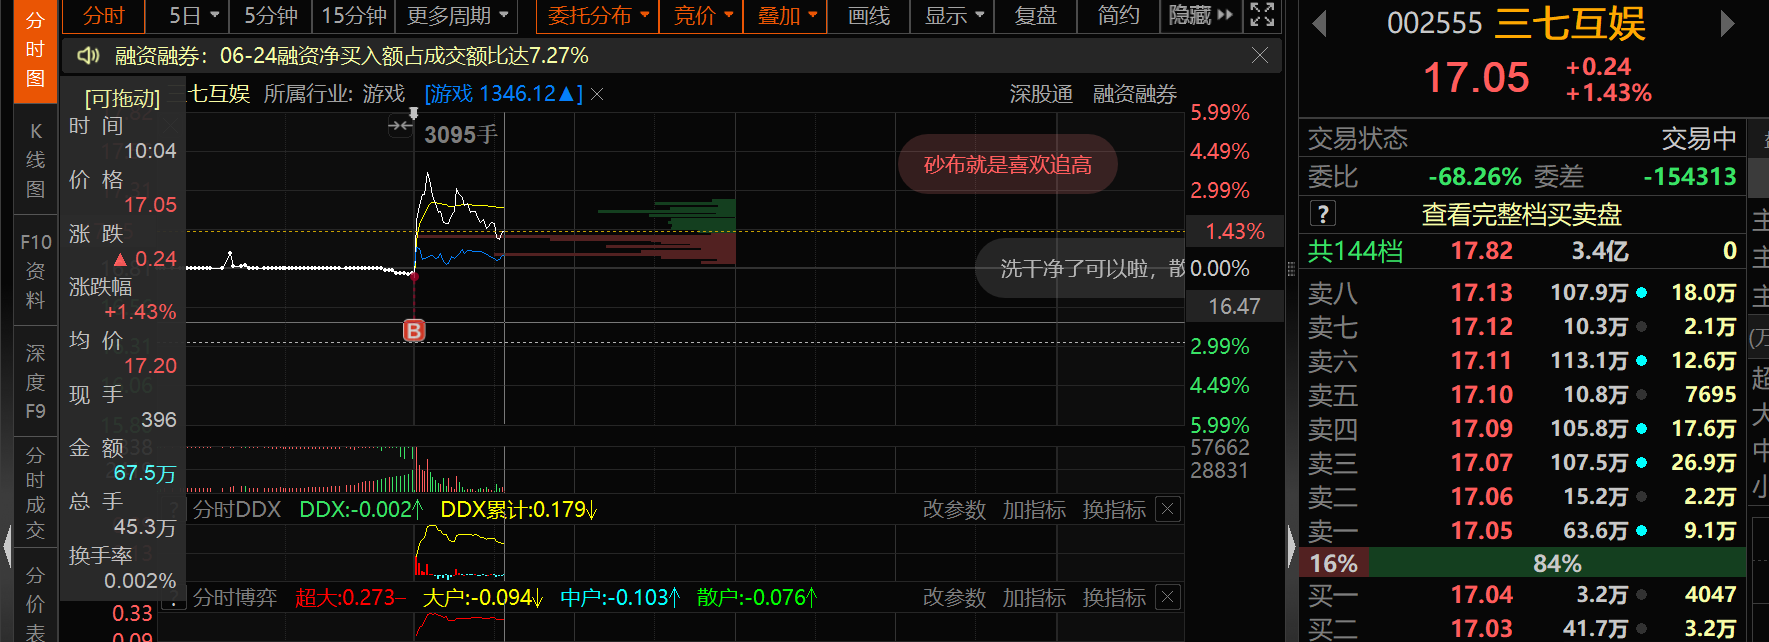Switch to 5分钟 period
The width and height of the screenshot is (1769, 642).
pyautogui.click(x=271, y=16)
